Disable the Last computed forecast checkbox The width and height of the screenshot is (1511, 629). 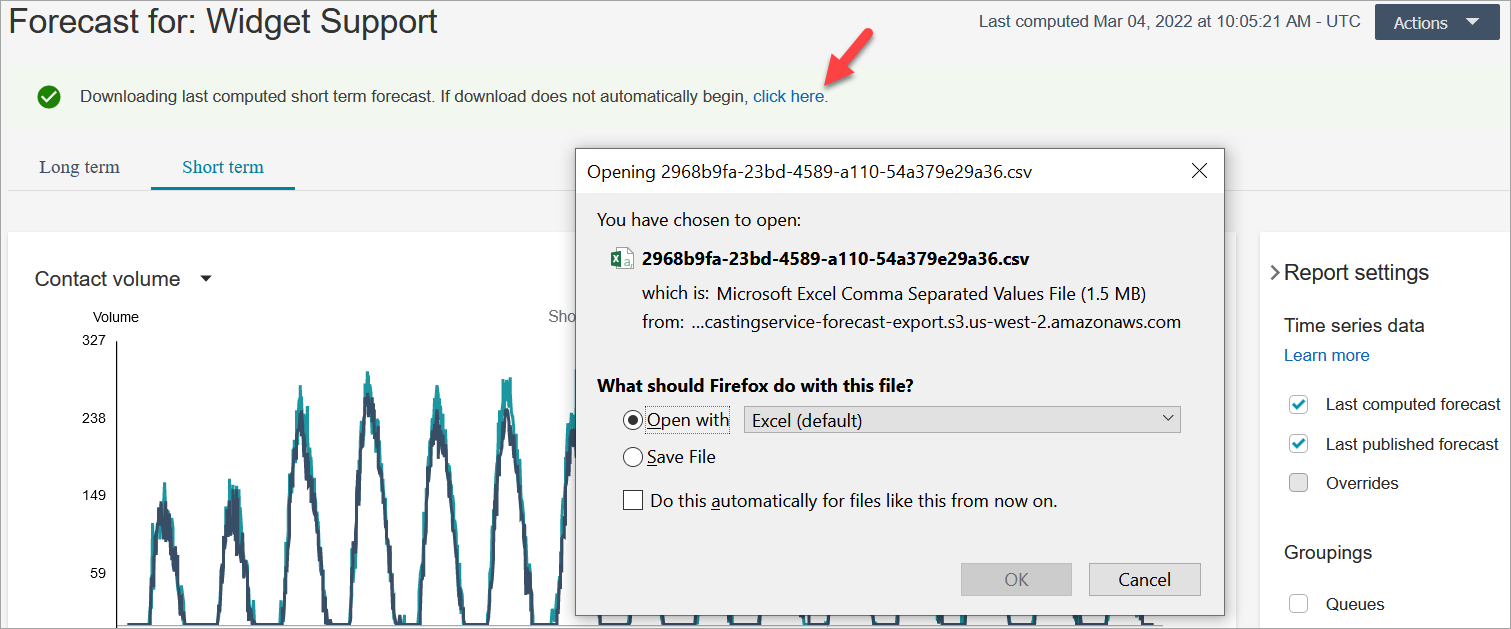(x=1298, y=404)
